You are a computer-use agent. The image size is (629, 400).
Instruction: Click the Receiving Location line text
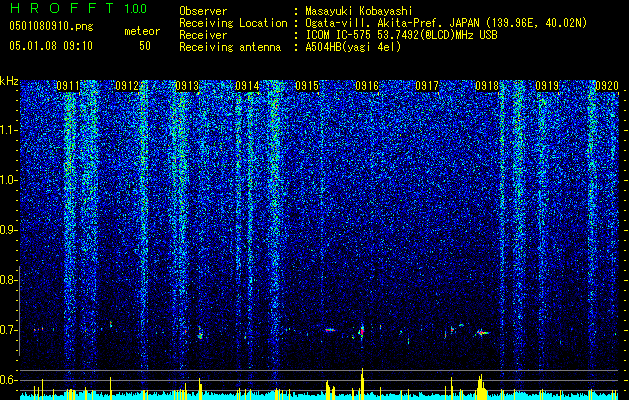pos(446,23)
